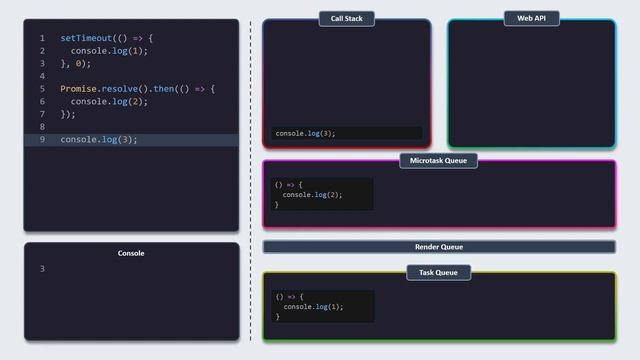Click line number 8 in code editor

(x=42, y=127)
